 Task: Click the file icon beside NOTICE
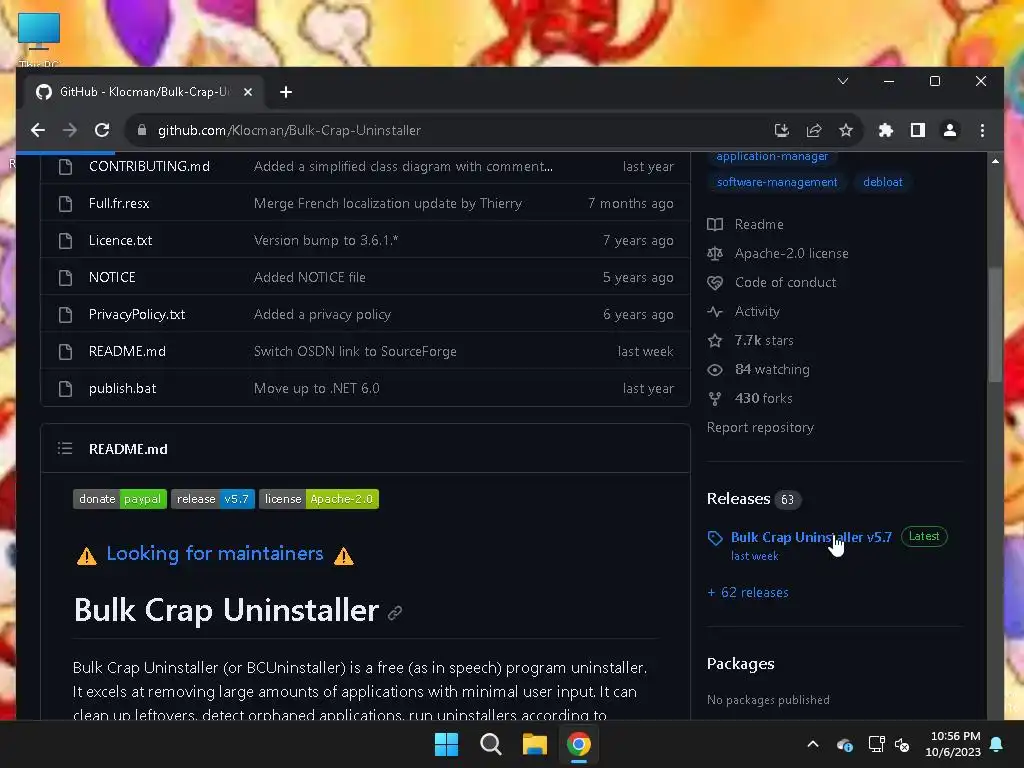65,278
